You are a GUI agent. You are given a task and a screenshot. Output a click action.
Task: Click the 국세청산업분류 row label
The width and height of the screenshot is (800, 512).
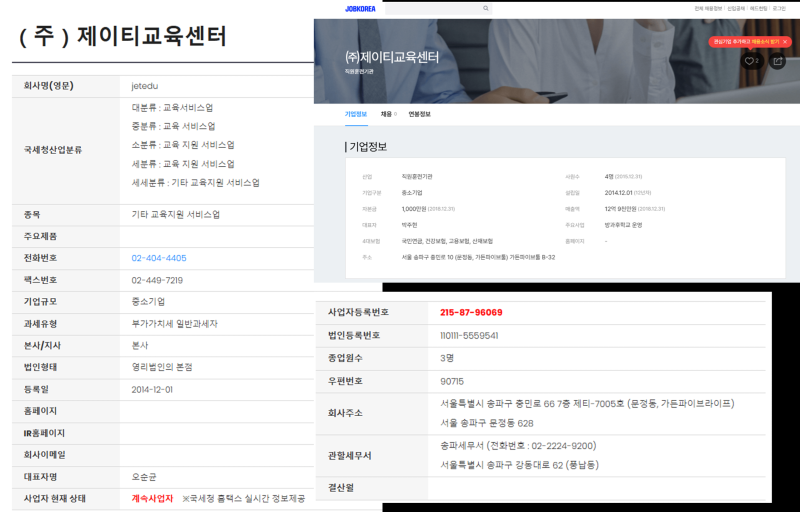53,150
